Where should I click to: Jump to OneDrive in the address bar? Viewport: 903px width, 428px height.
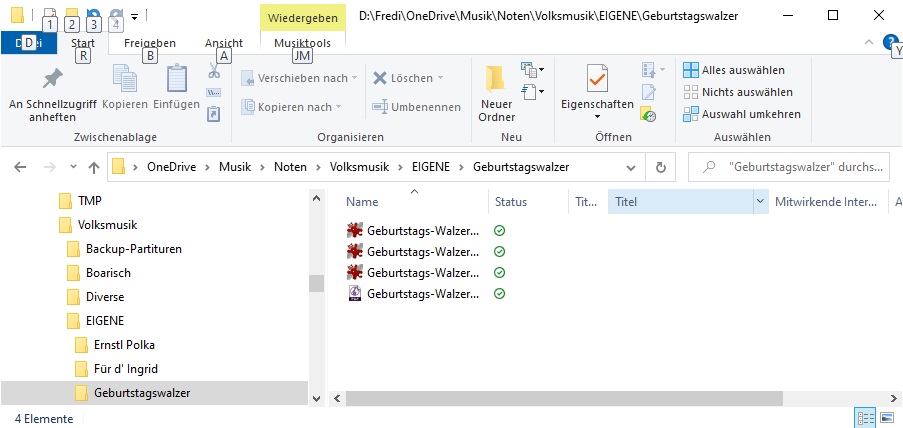pos(171,167)
